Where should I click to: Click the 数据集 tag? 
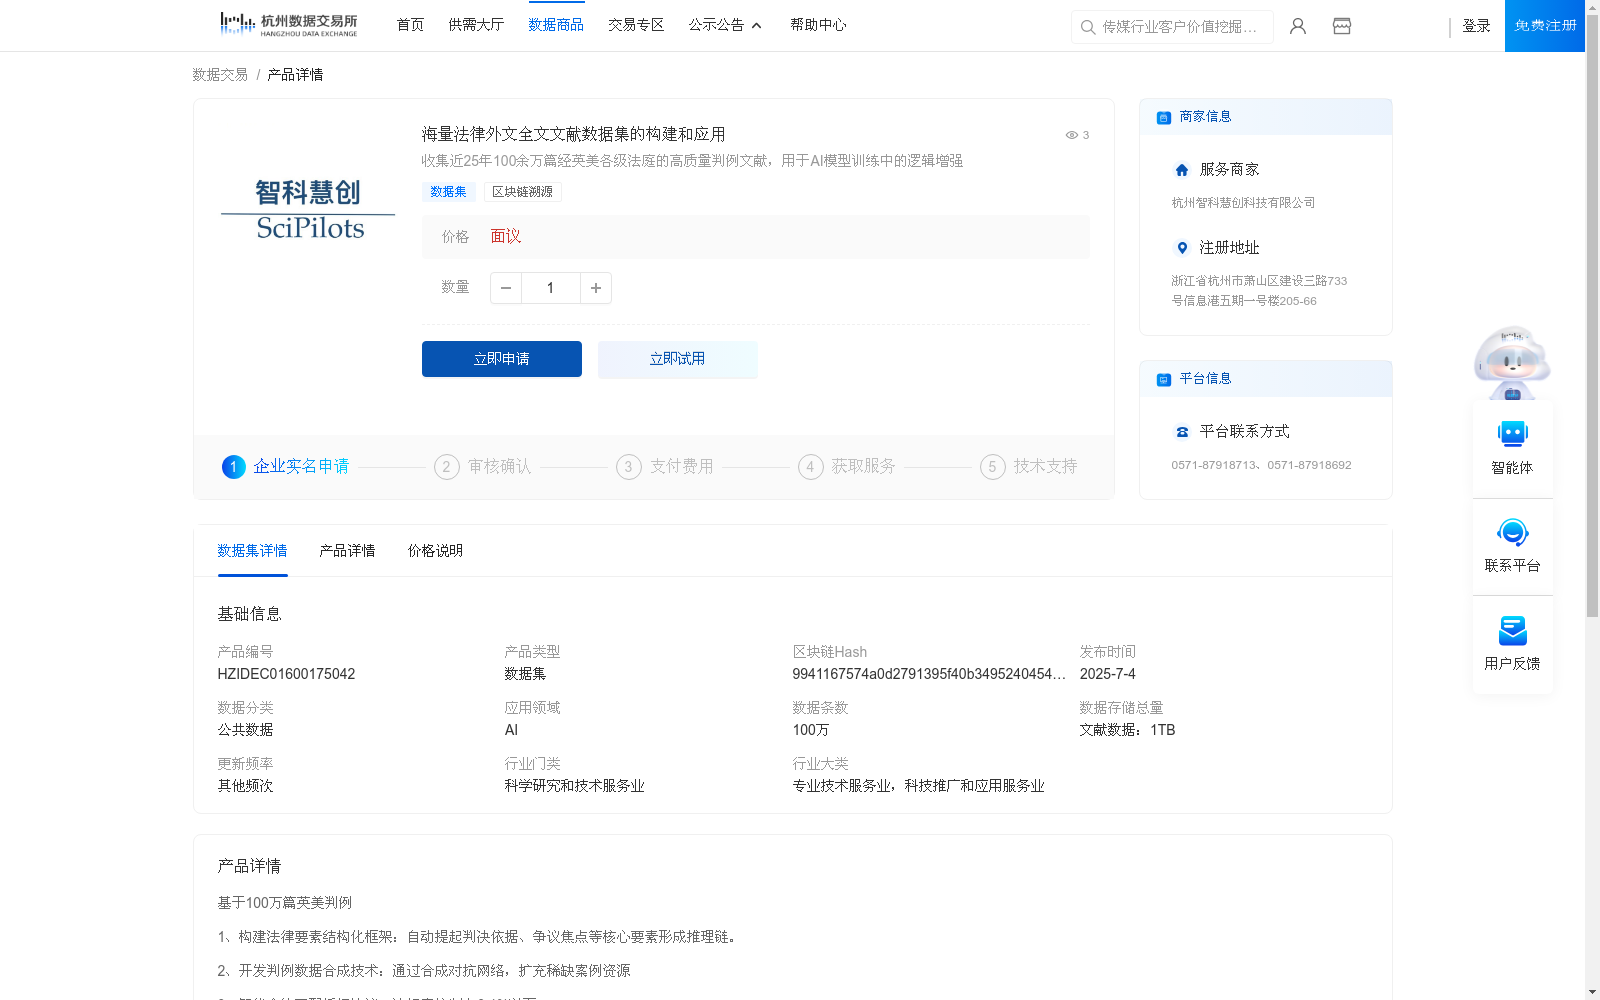[x=448, y=192]
